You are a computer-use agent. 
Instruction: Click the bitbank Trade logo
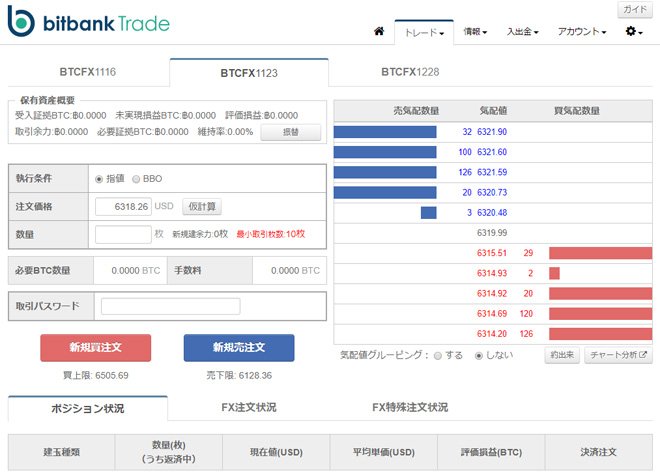(x=88, y=21)
